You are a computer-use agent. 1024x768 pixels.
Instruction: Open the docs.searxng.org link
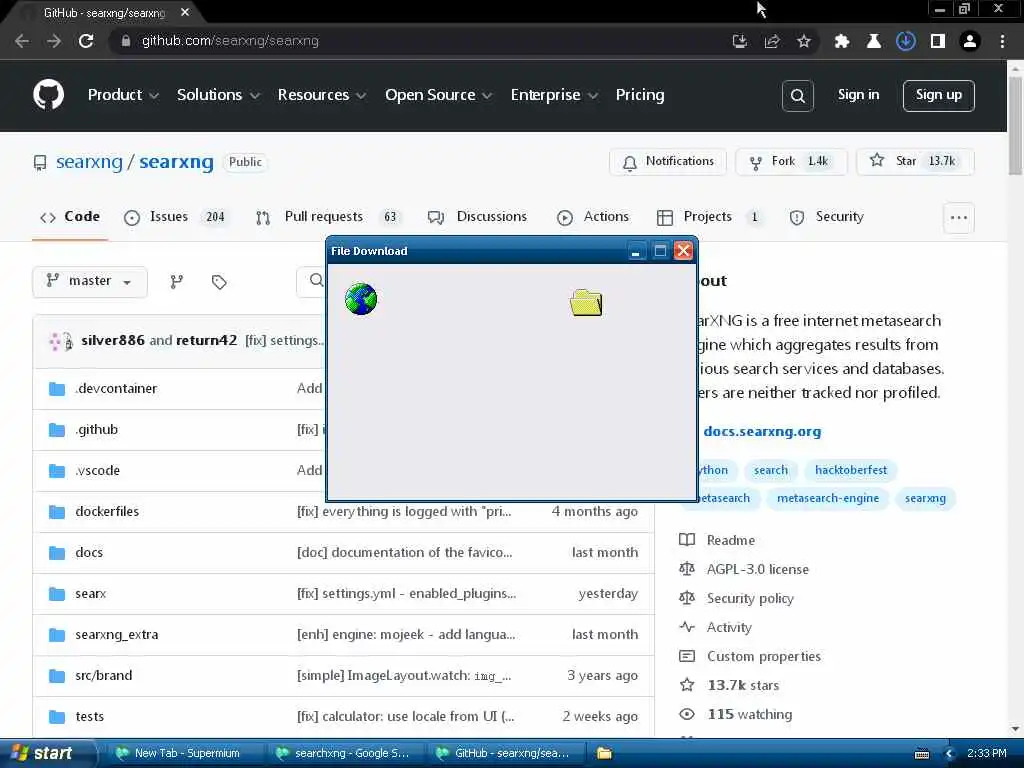762,432
